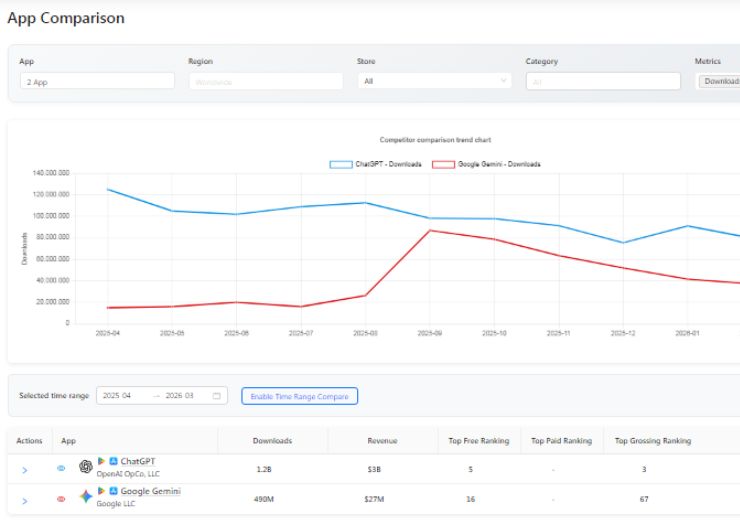Click the App Comparison page heading
Screen dimensions: 740x527
coord(66,18)
